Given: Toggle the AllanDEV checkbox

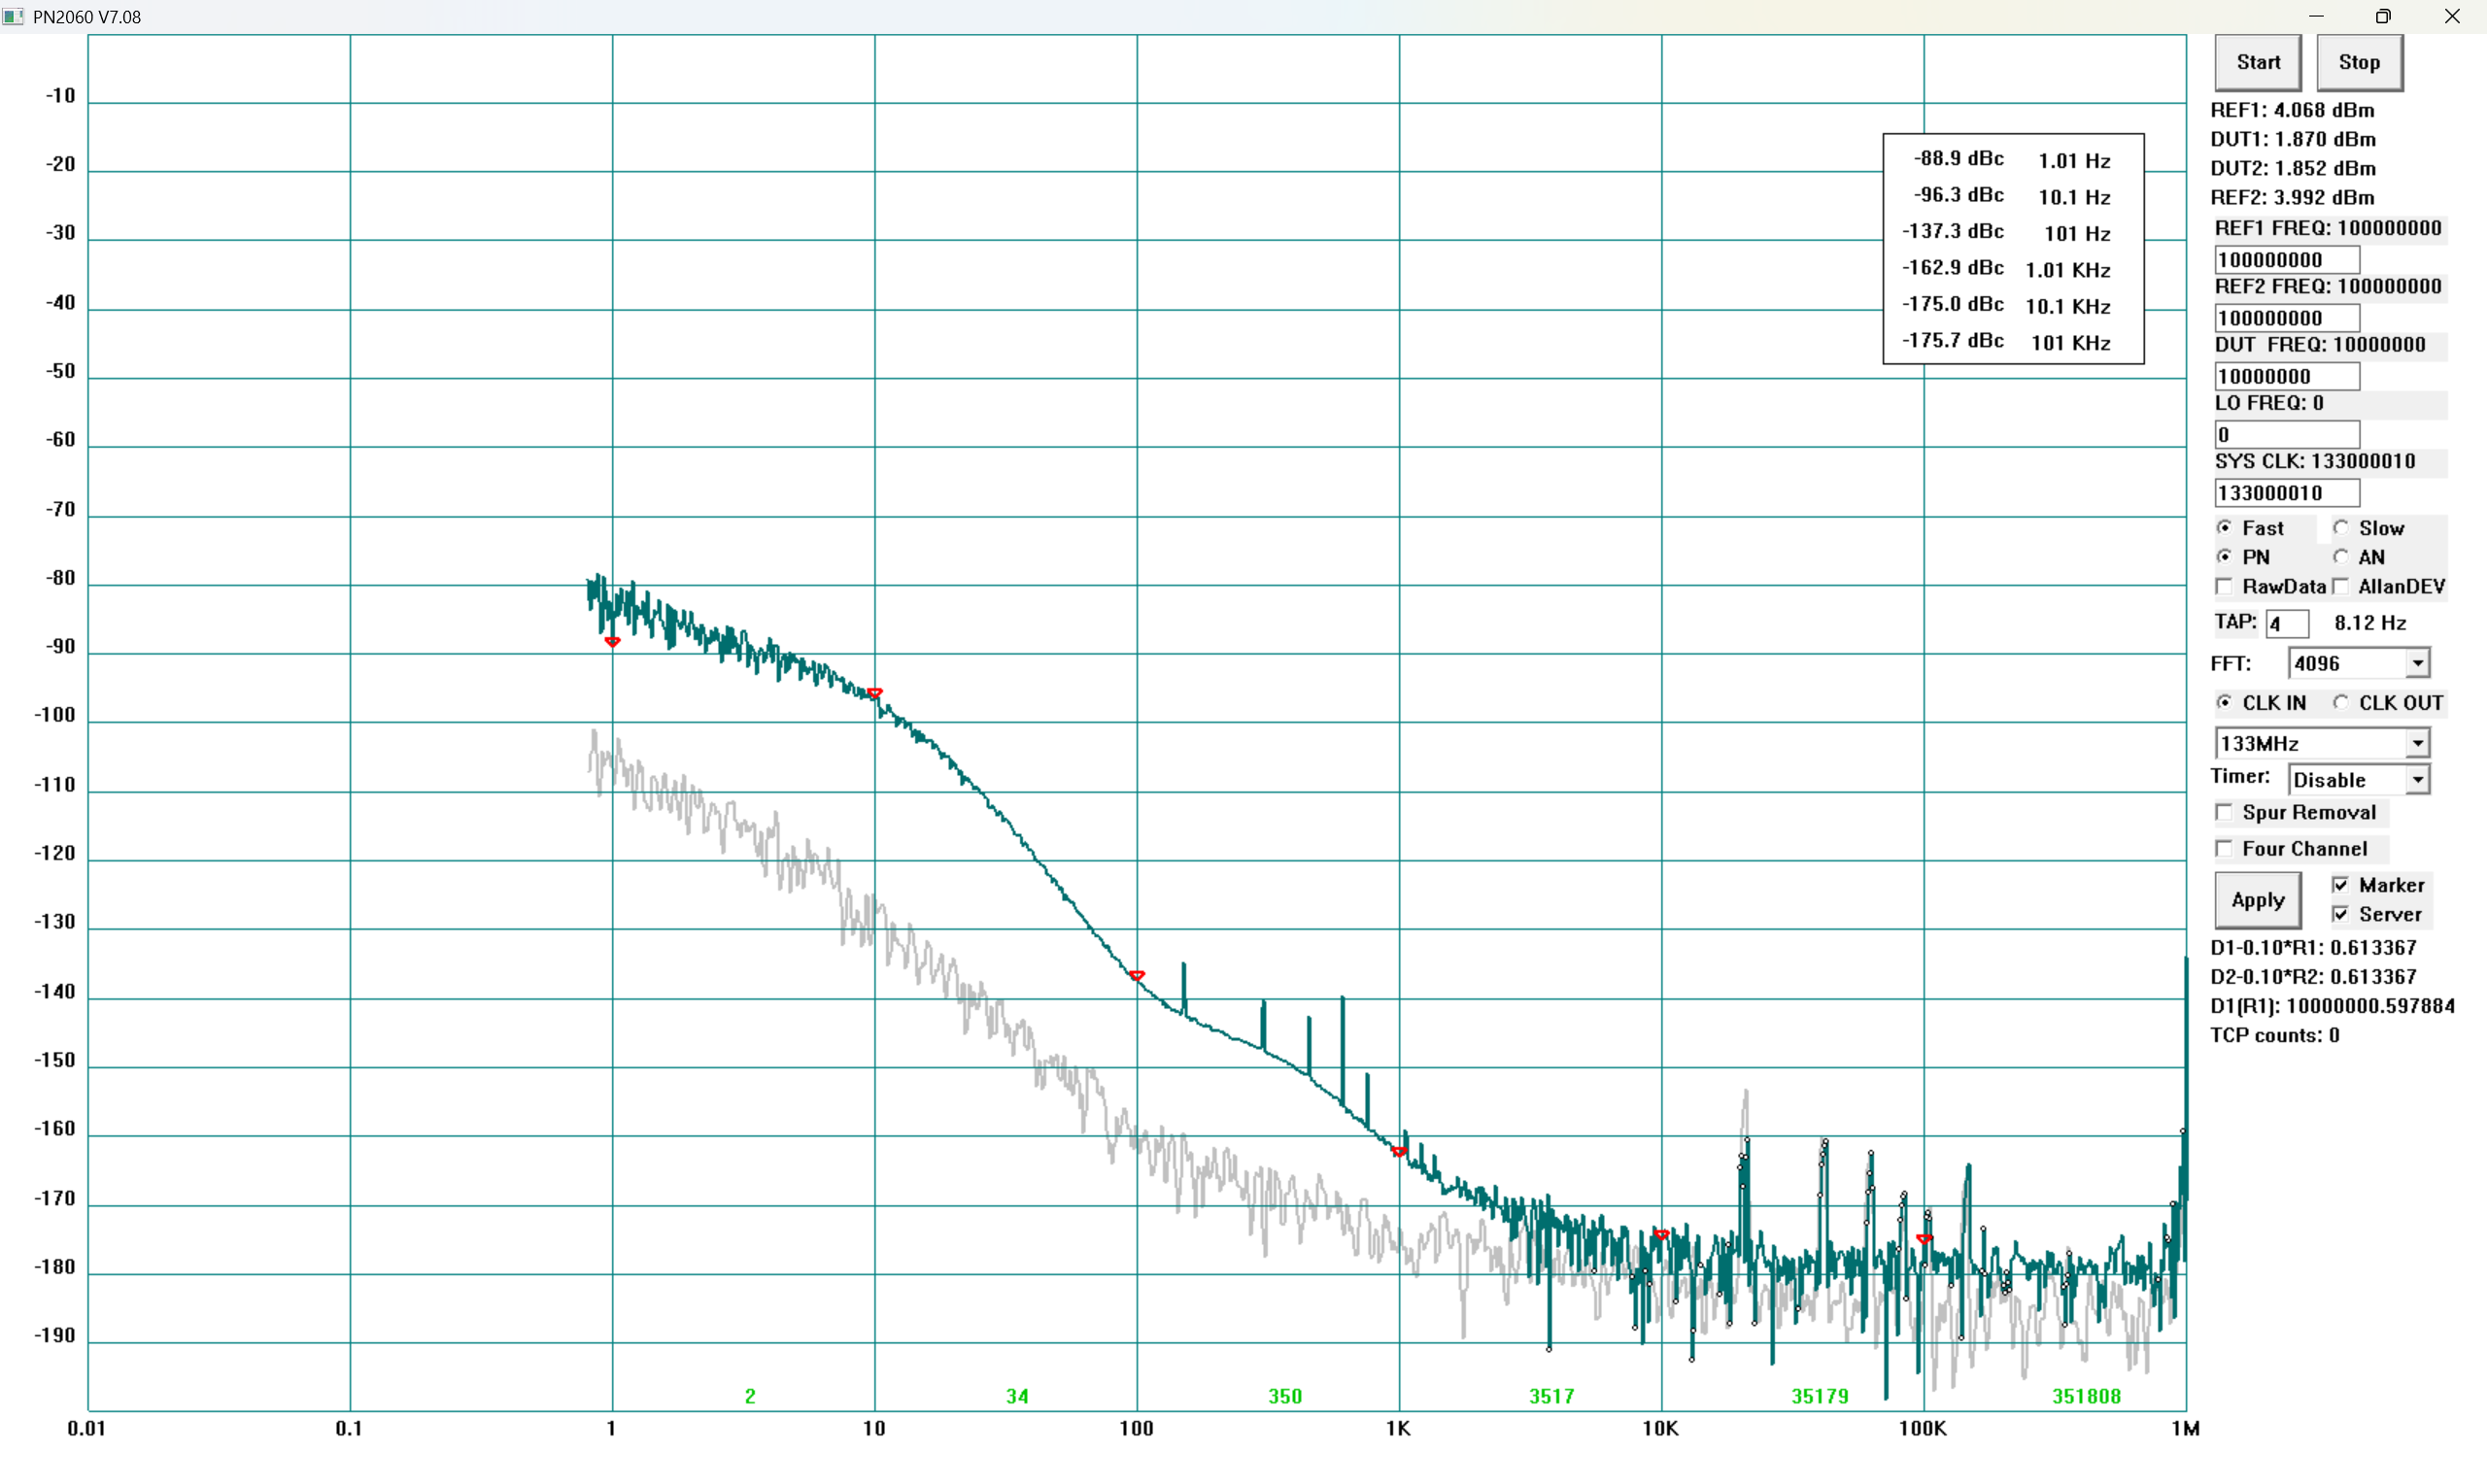Looking at the screenshot, I should click(2341, 587).
